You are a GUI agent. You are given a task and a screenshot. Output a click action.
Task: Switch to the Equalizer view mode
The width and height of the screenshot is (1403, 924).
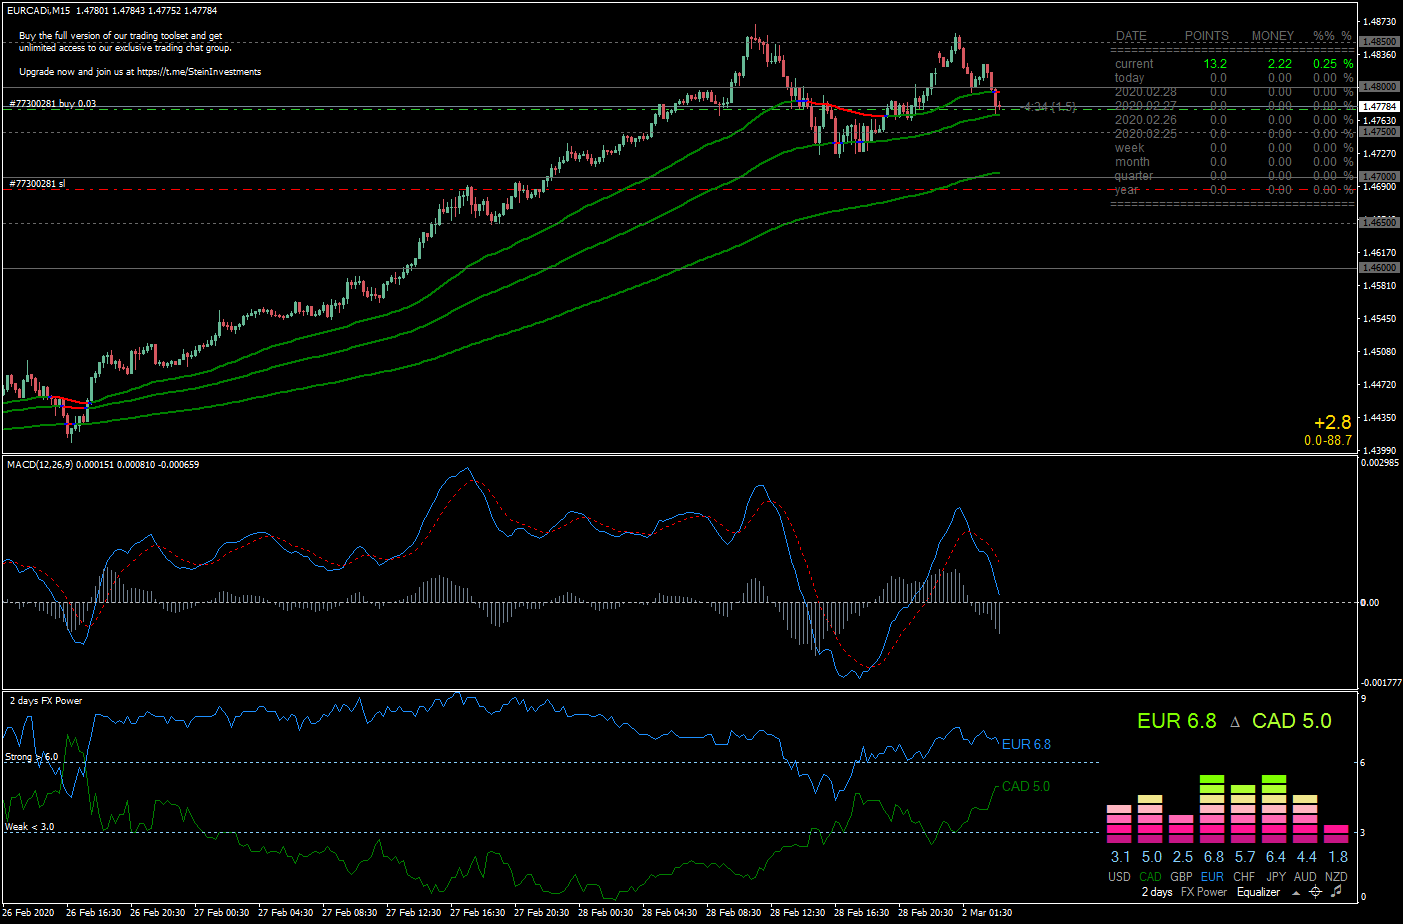[1258, 892]
